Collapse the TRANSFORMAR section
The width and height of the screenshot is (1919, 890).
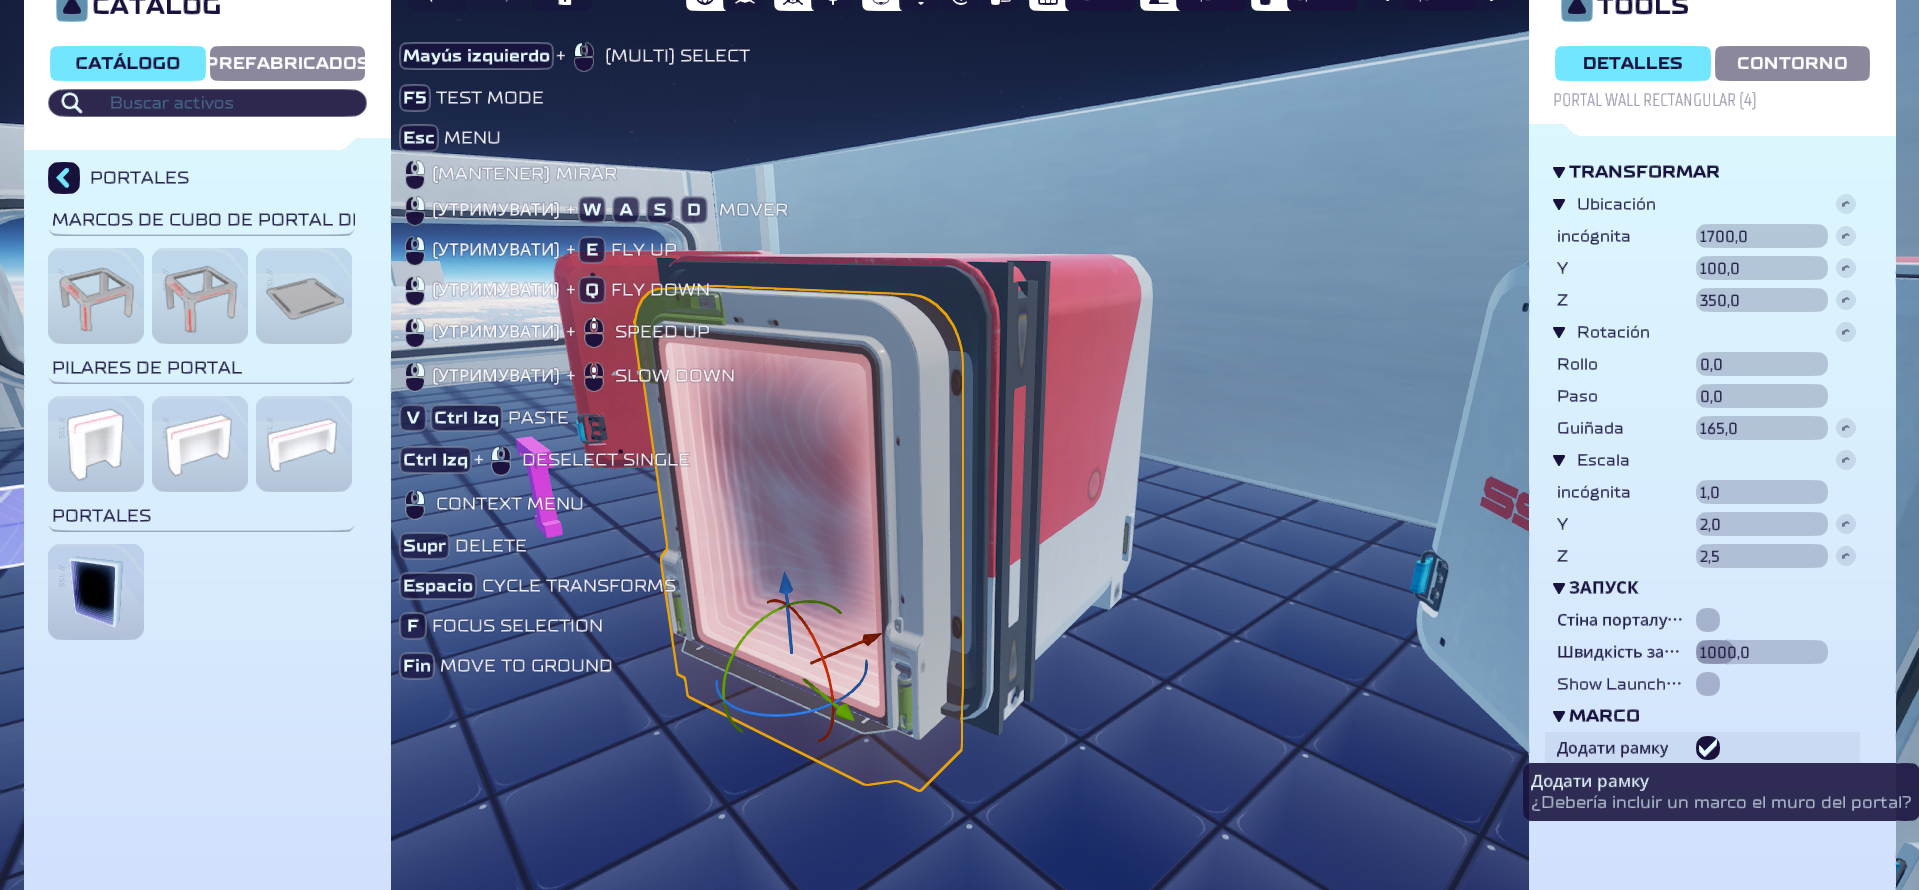1559,172
